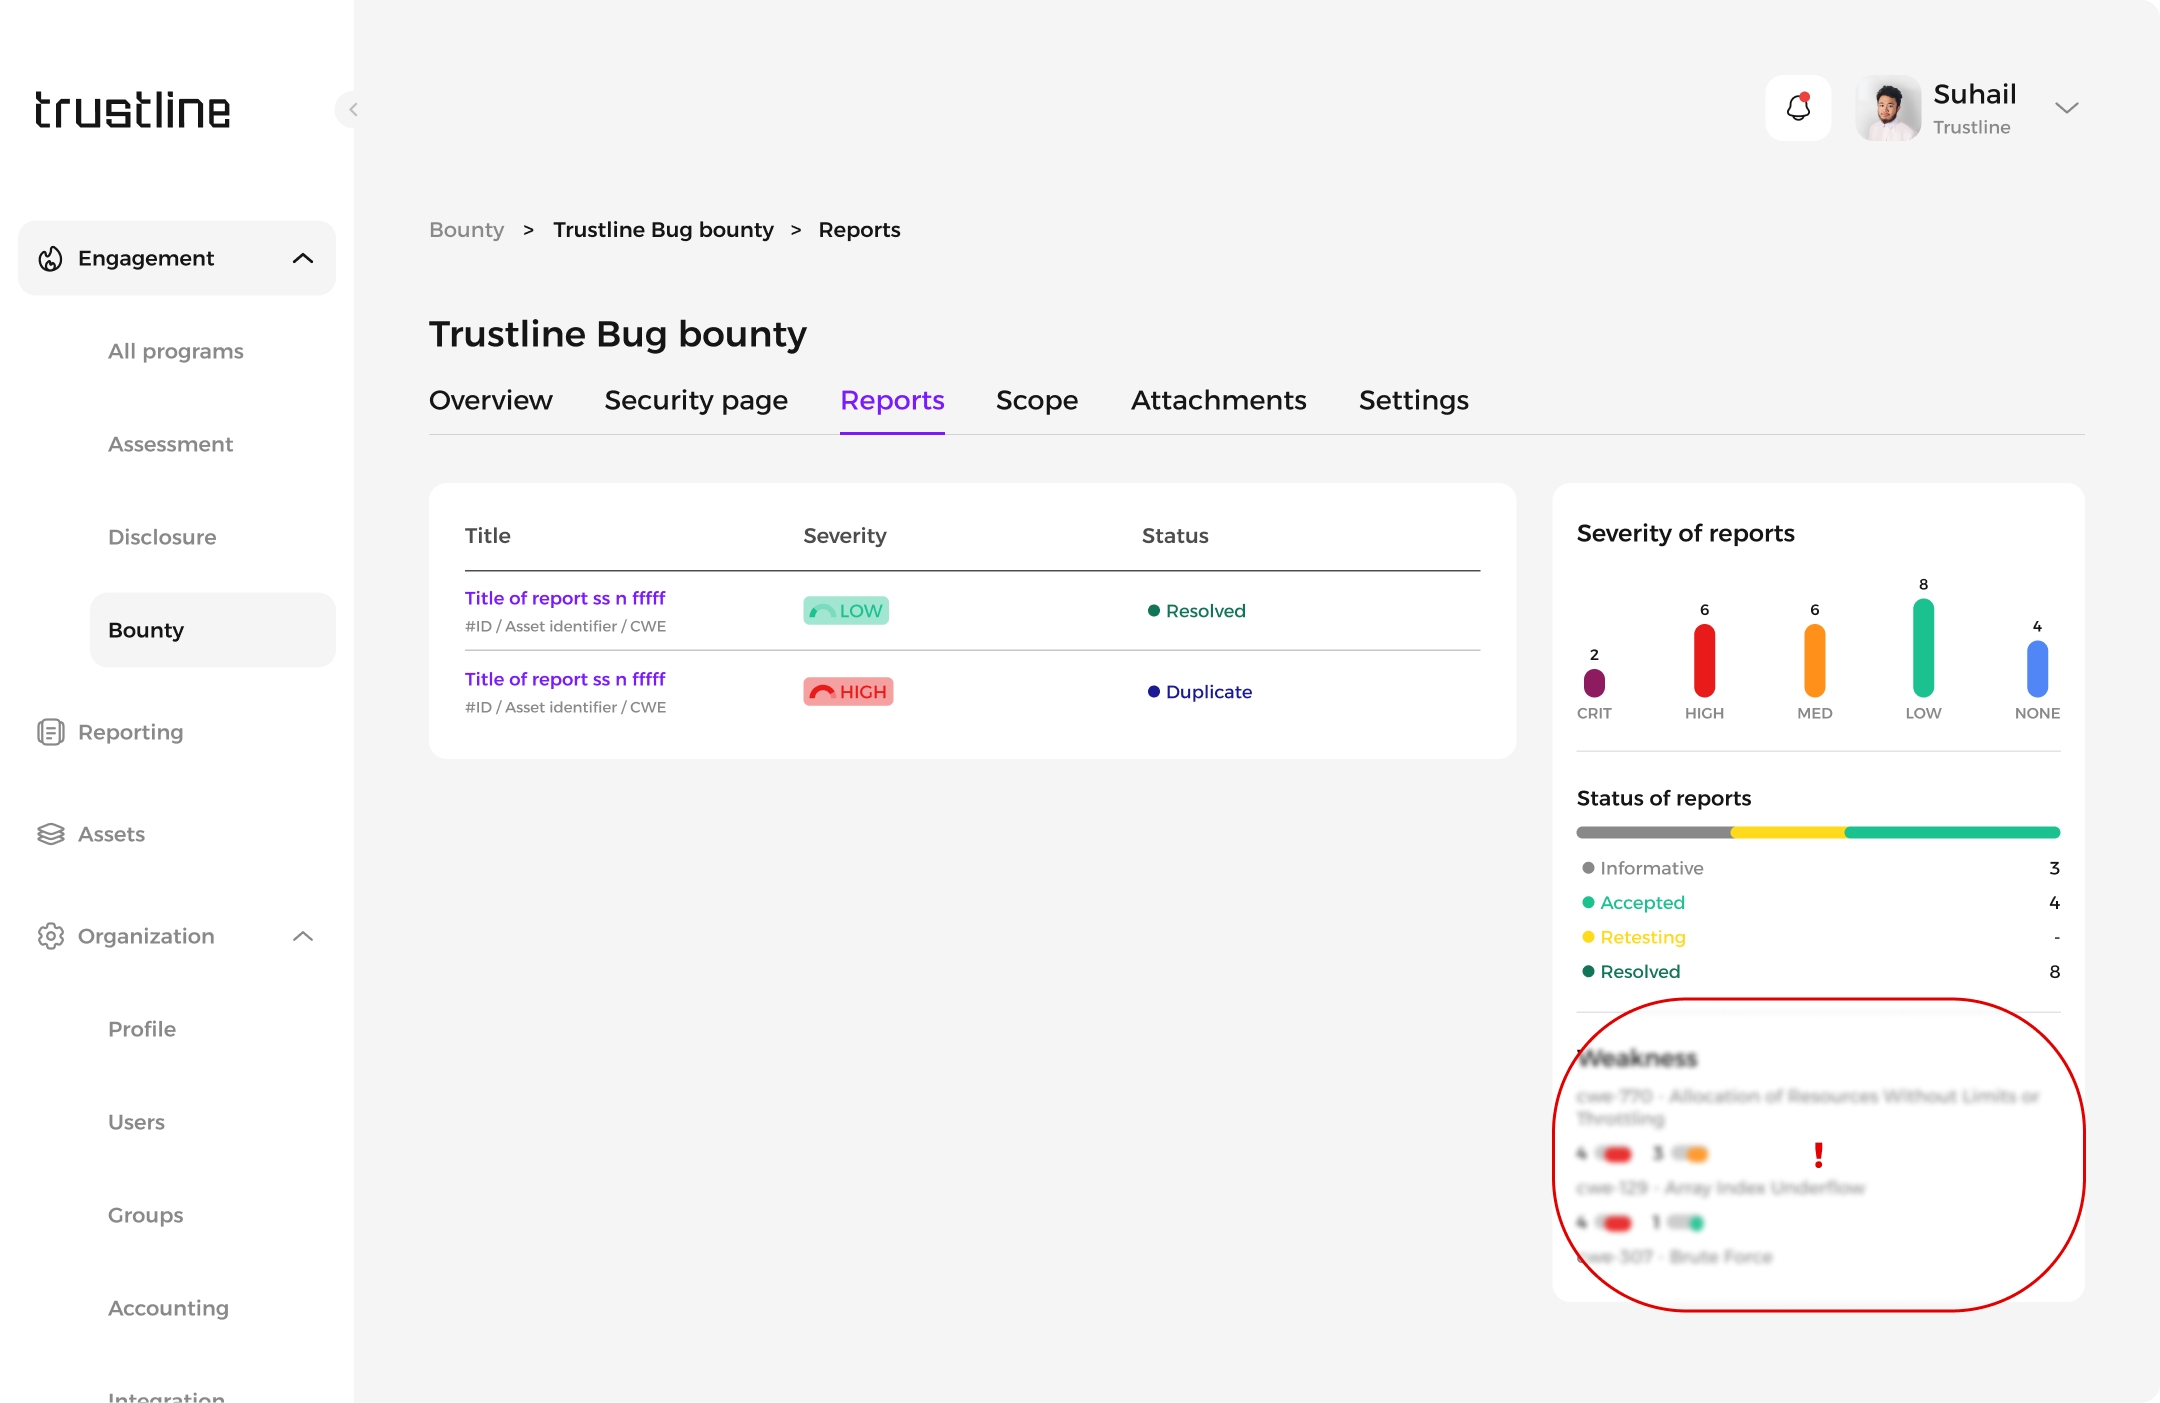Click Suhail's profile avatar

coord(1888,108)
